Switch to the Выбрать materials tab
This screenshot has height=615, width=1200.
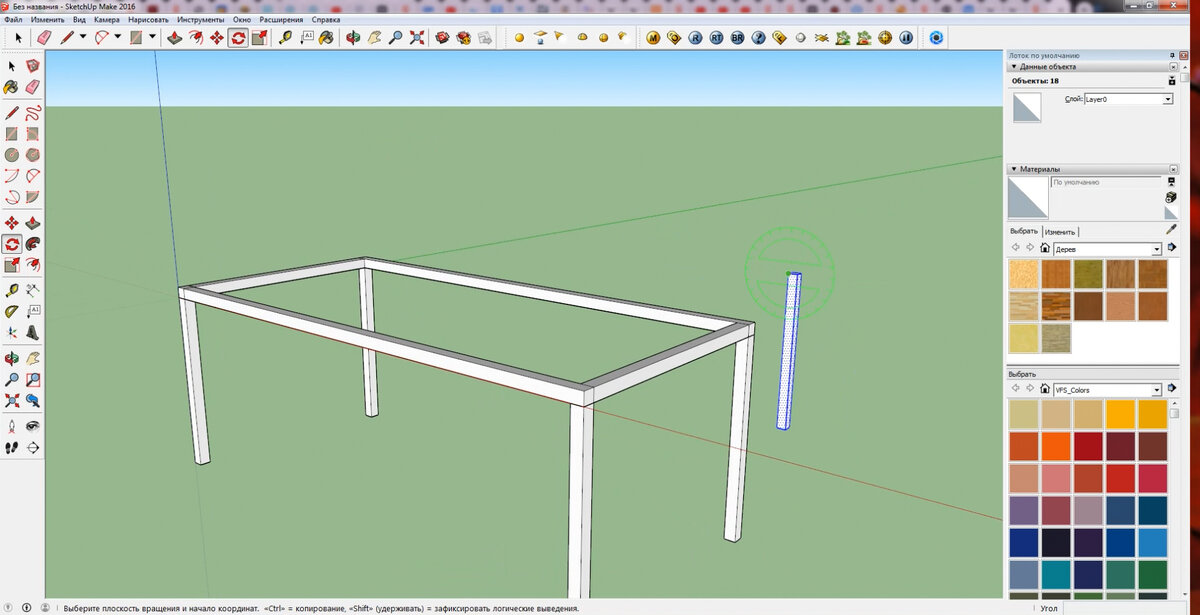click(1025, 231)
